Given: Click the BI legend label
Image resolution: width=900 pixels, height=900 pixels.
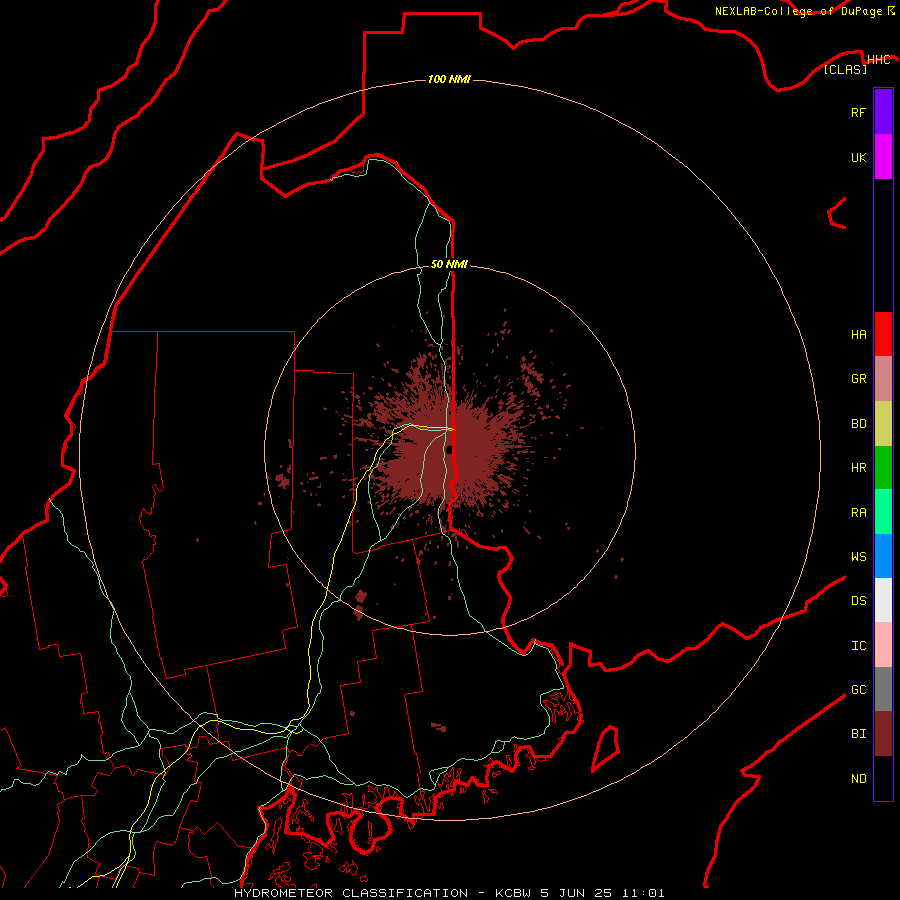Looking at the screenshot, I should pyautogui.click(x=858, y=734).
